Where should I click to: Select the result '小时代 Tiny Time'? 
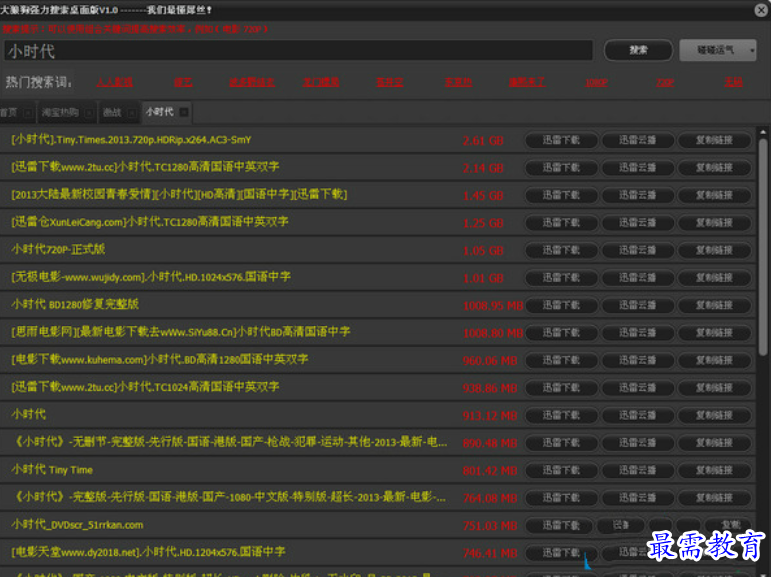pos(52,470)
